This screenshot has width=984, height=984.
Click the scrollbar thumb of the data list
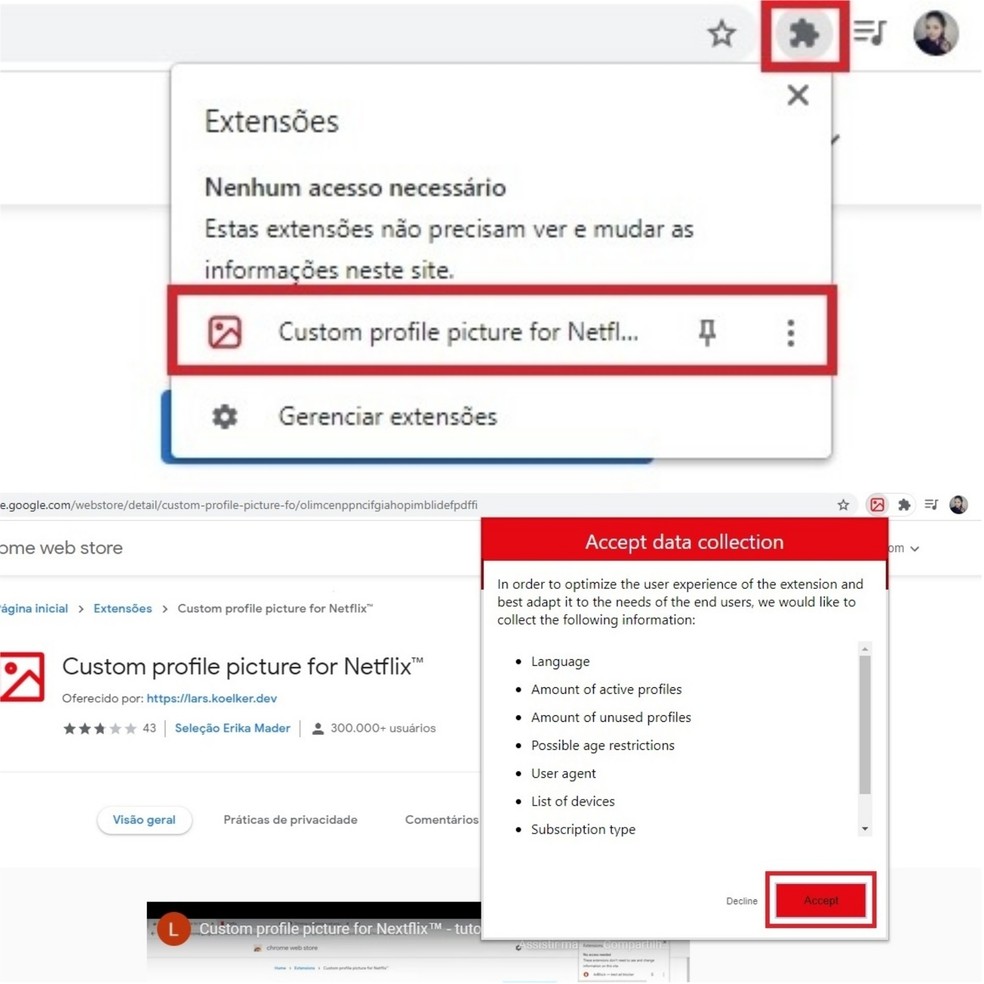coord(865,725)
